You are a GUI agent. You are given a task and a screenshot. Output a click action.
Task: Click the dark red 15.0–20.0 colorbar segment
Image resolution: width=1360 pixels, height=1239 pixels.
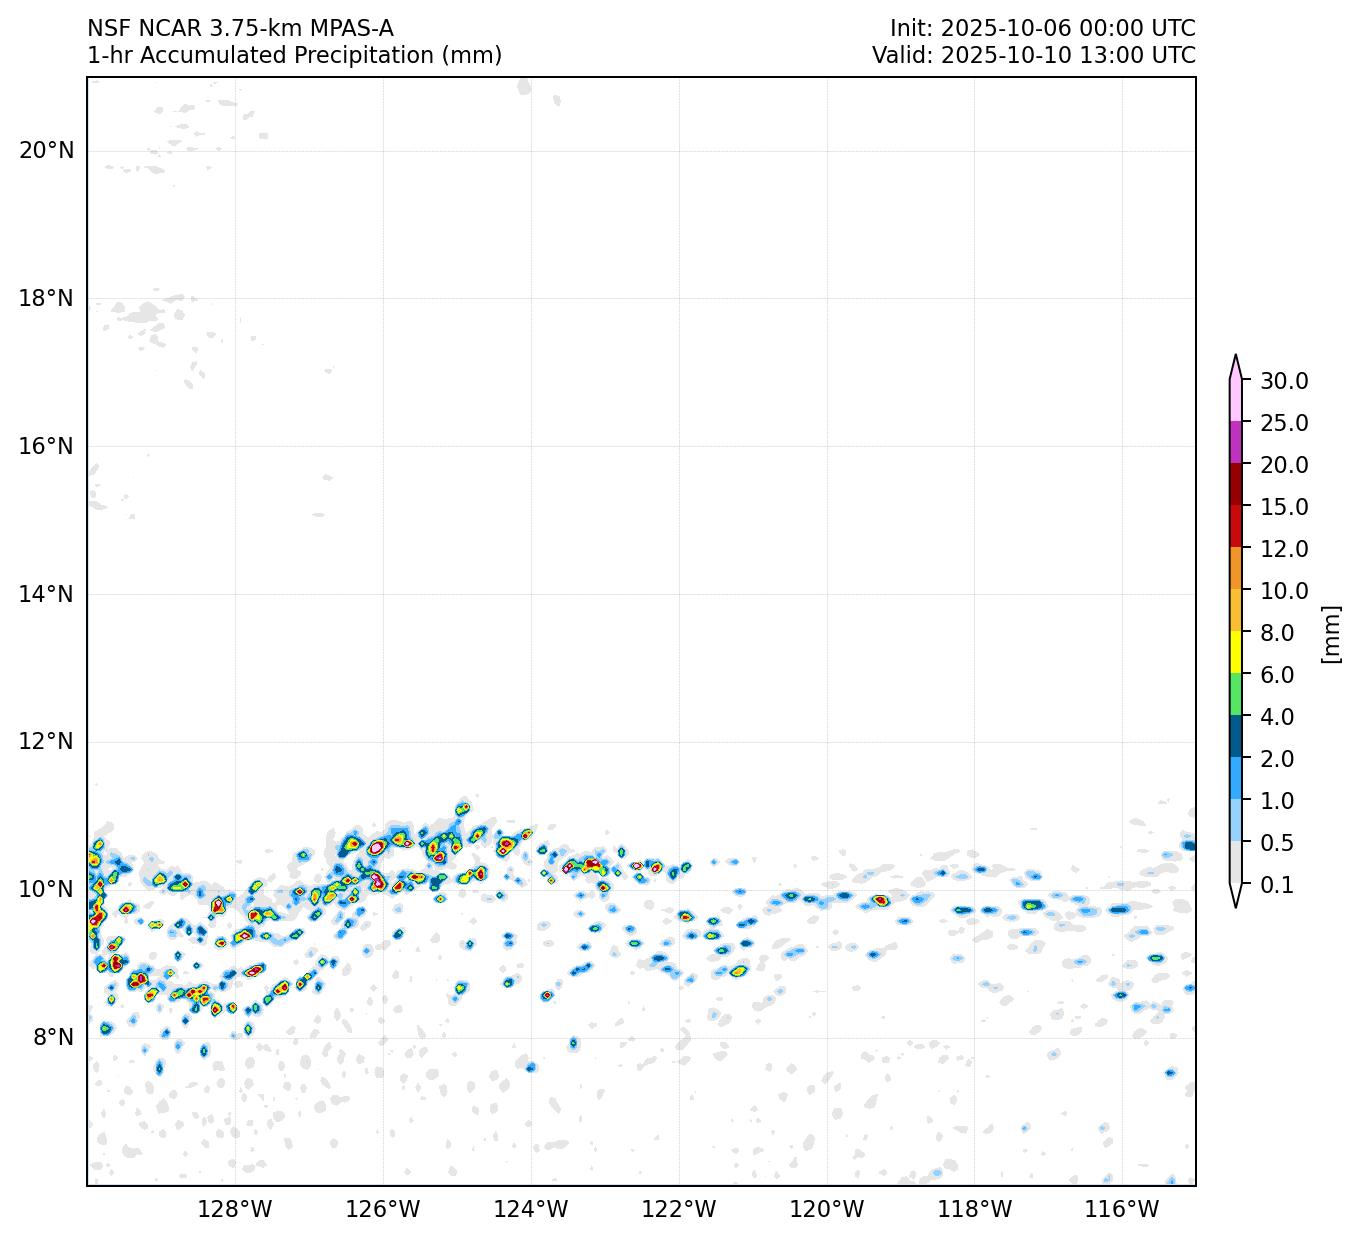click(x=1236, y=484)
